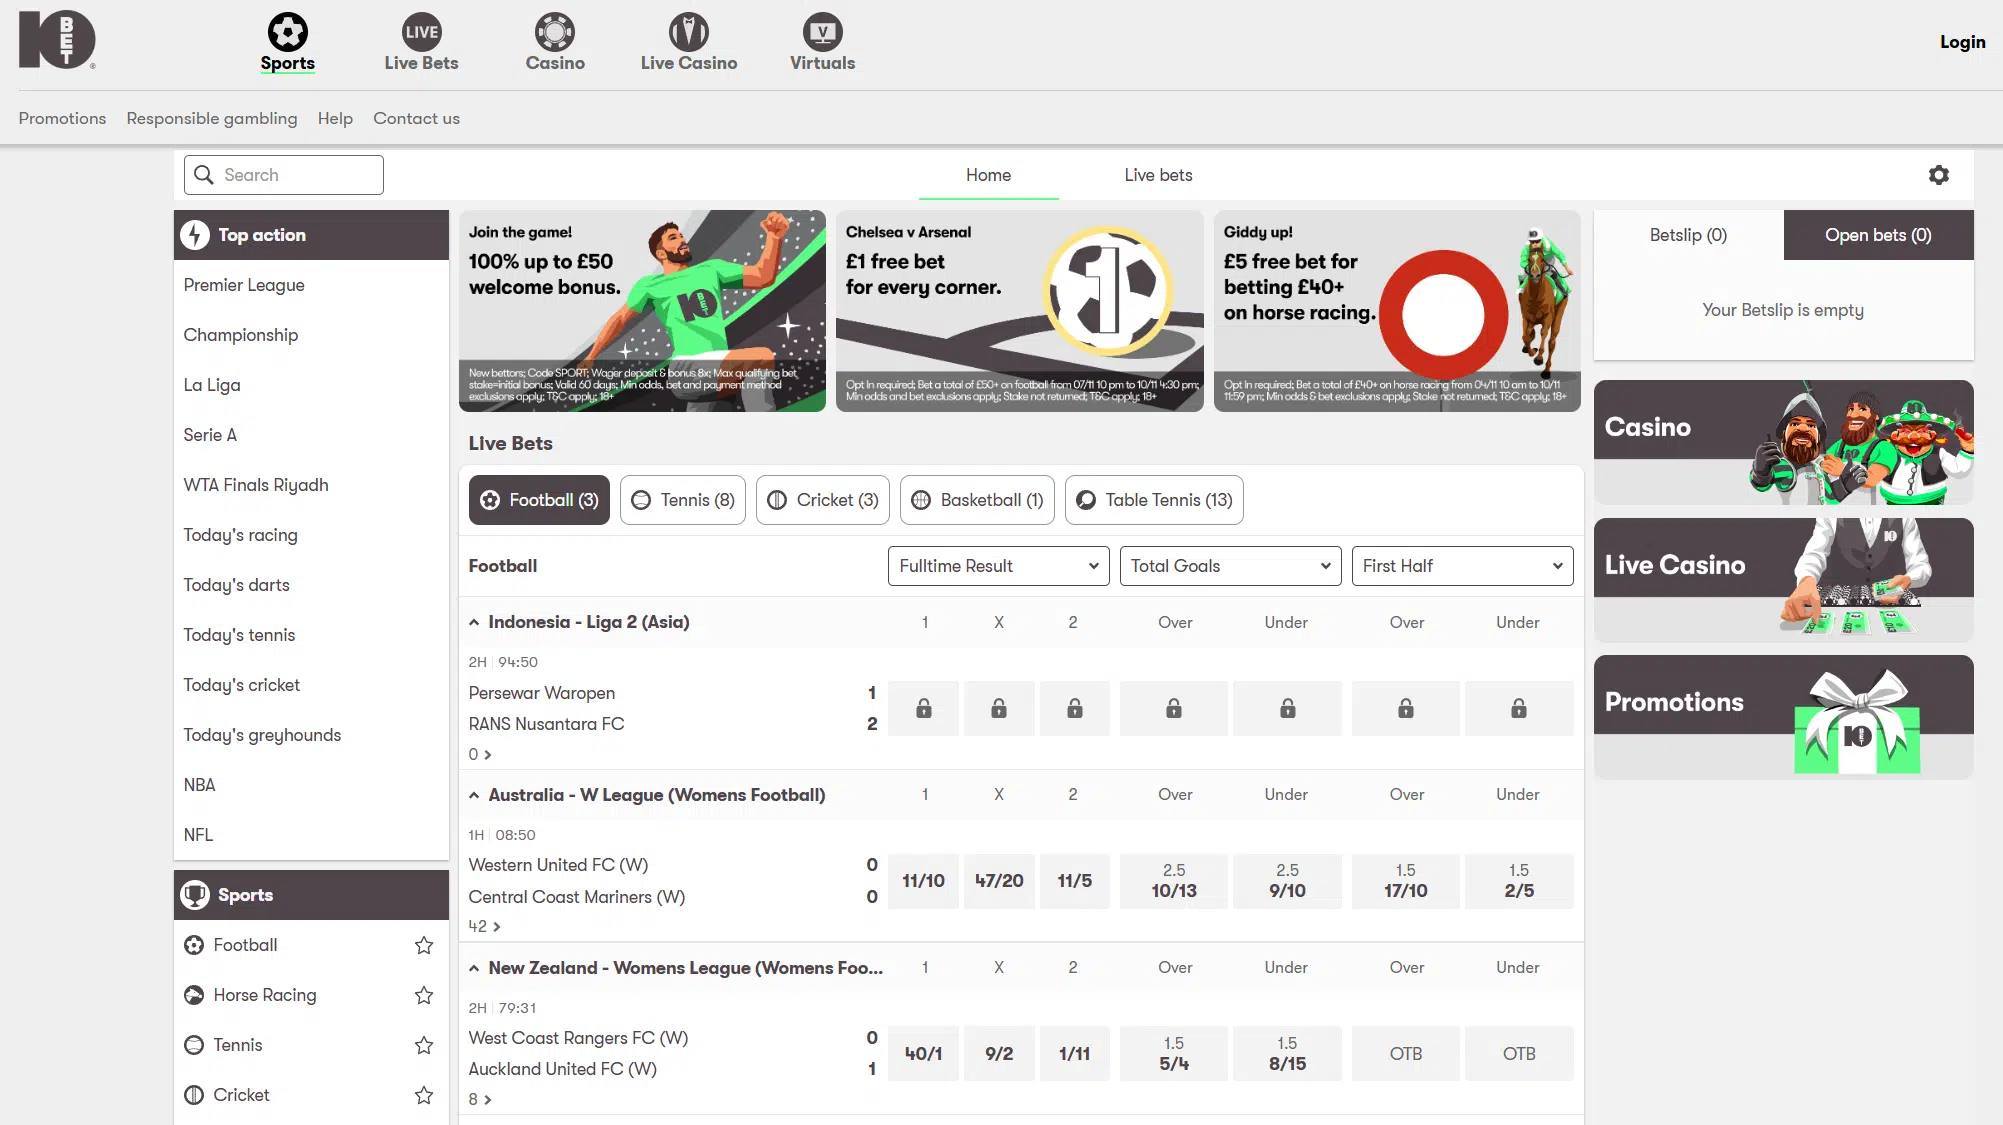This screenshot has height=1125, width=2003.
Task: Click the search magnifier icon
Action: [204, 175]
